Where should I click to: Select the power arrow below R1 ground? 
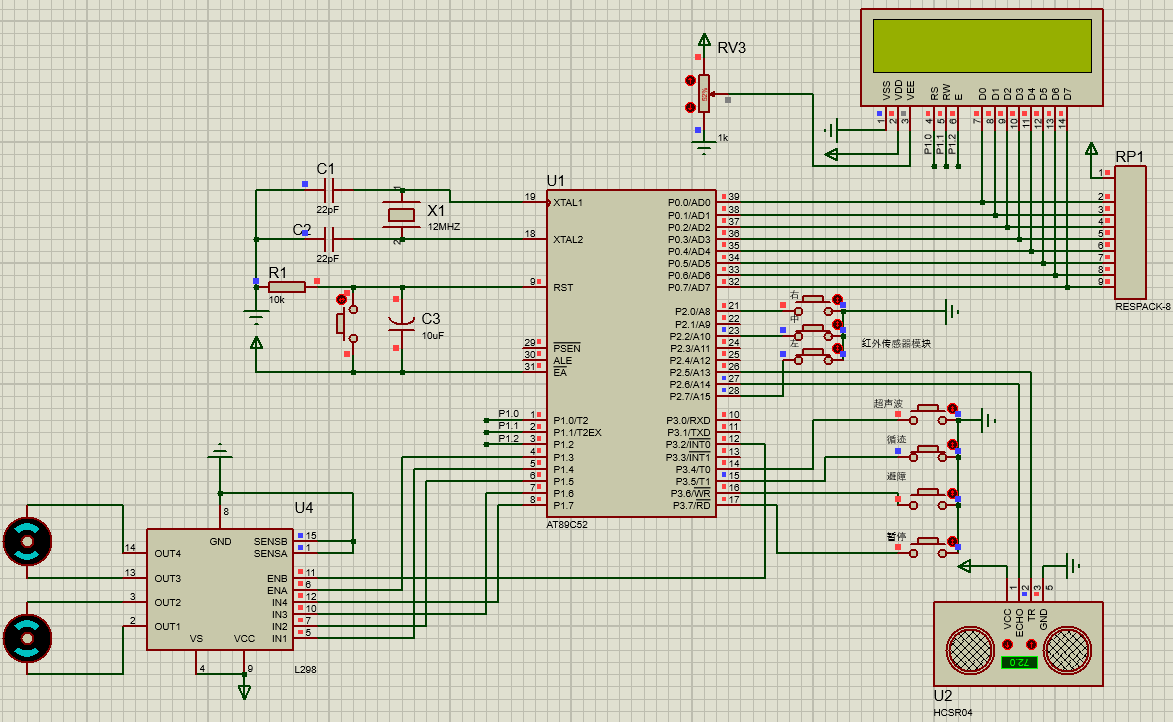coord(256,342)
